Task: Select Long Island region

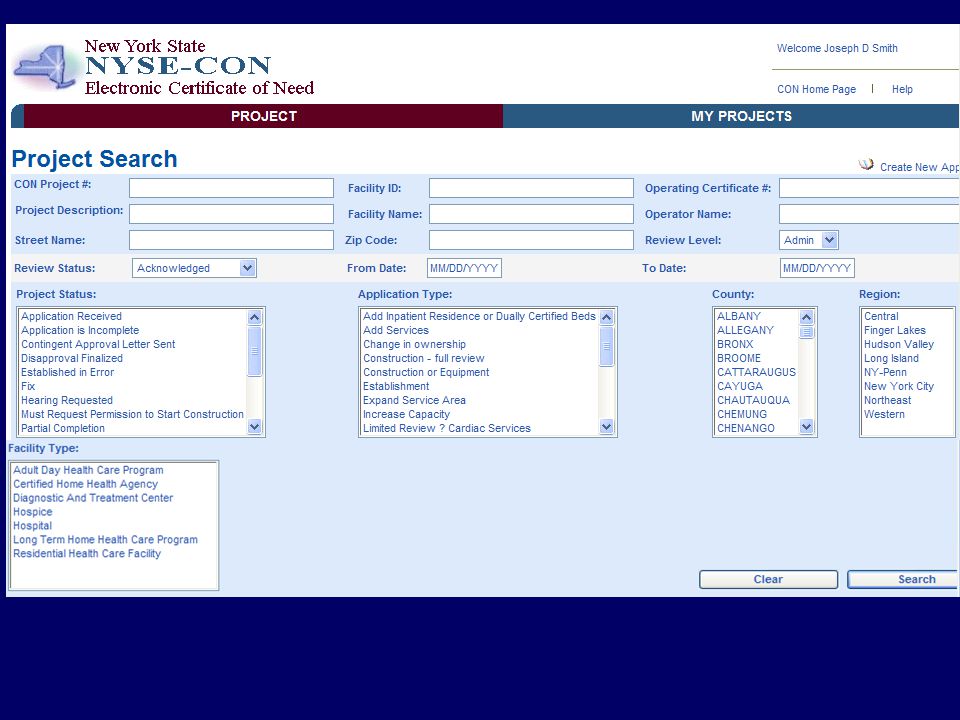Action: point(891,359)
